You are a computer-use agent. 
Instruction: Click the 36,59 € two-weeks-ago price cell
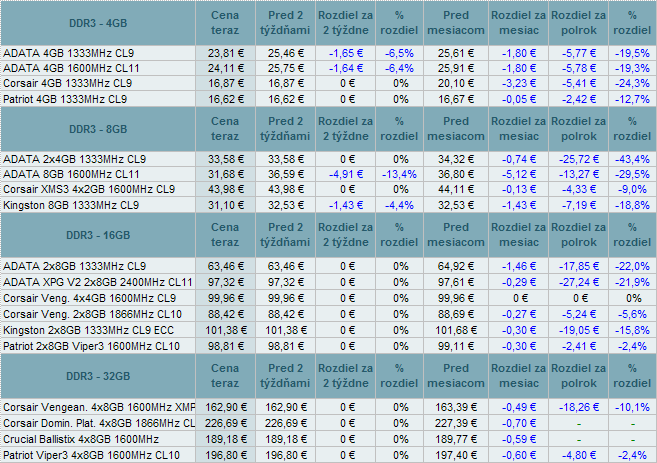click(x=286, y=174)
